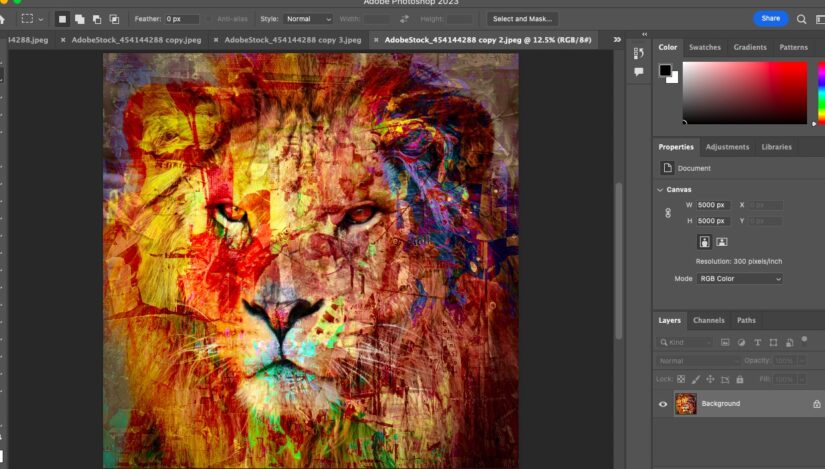Viewport: 825px width, 469px height.
Task: Click the foreground black color swatch
Action: click(x=665, y=70)
